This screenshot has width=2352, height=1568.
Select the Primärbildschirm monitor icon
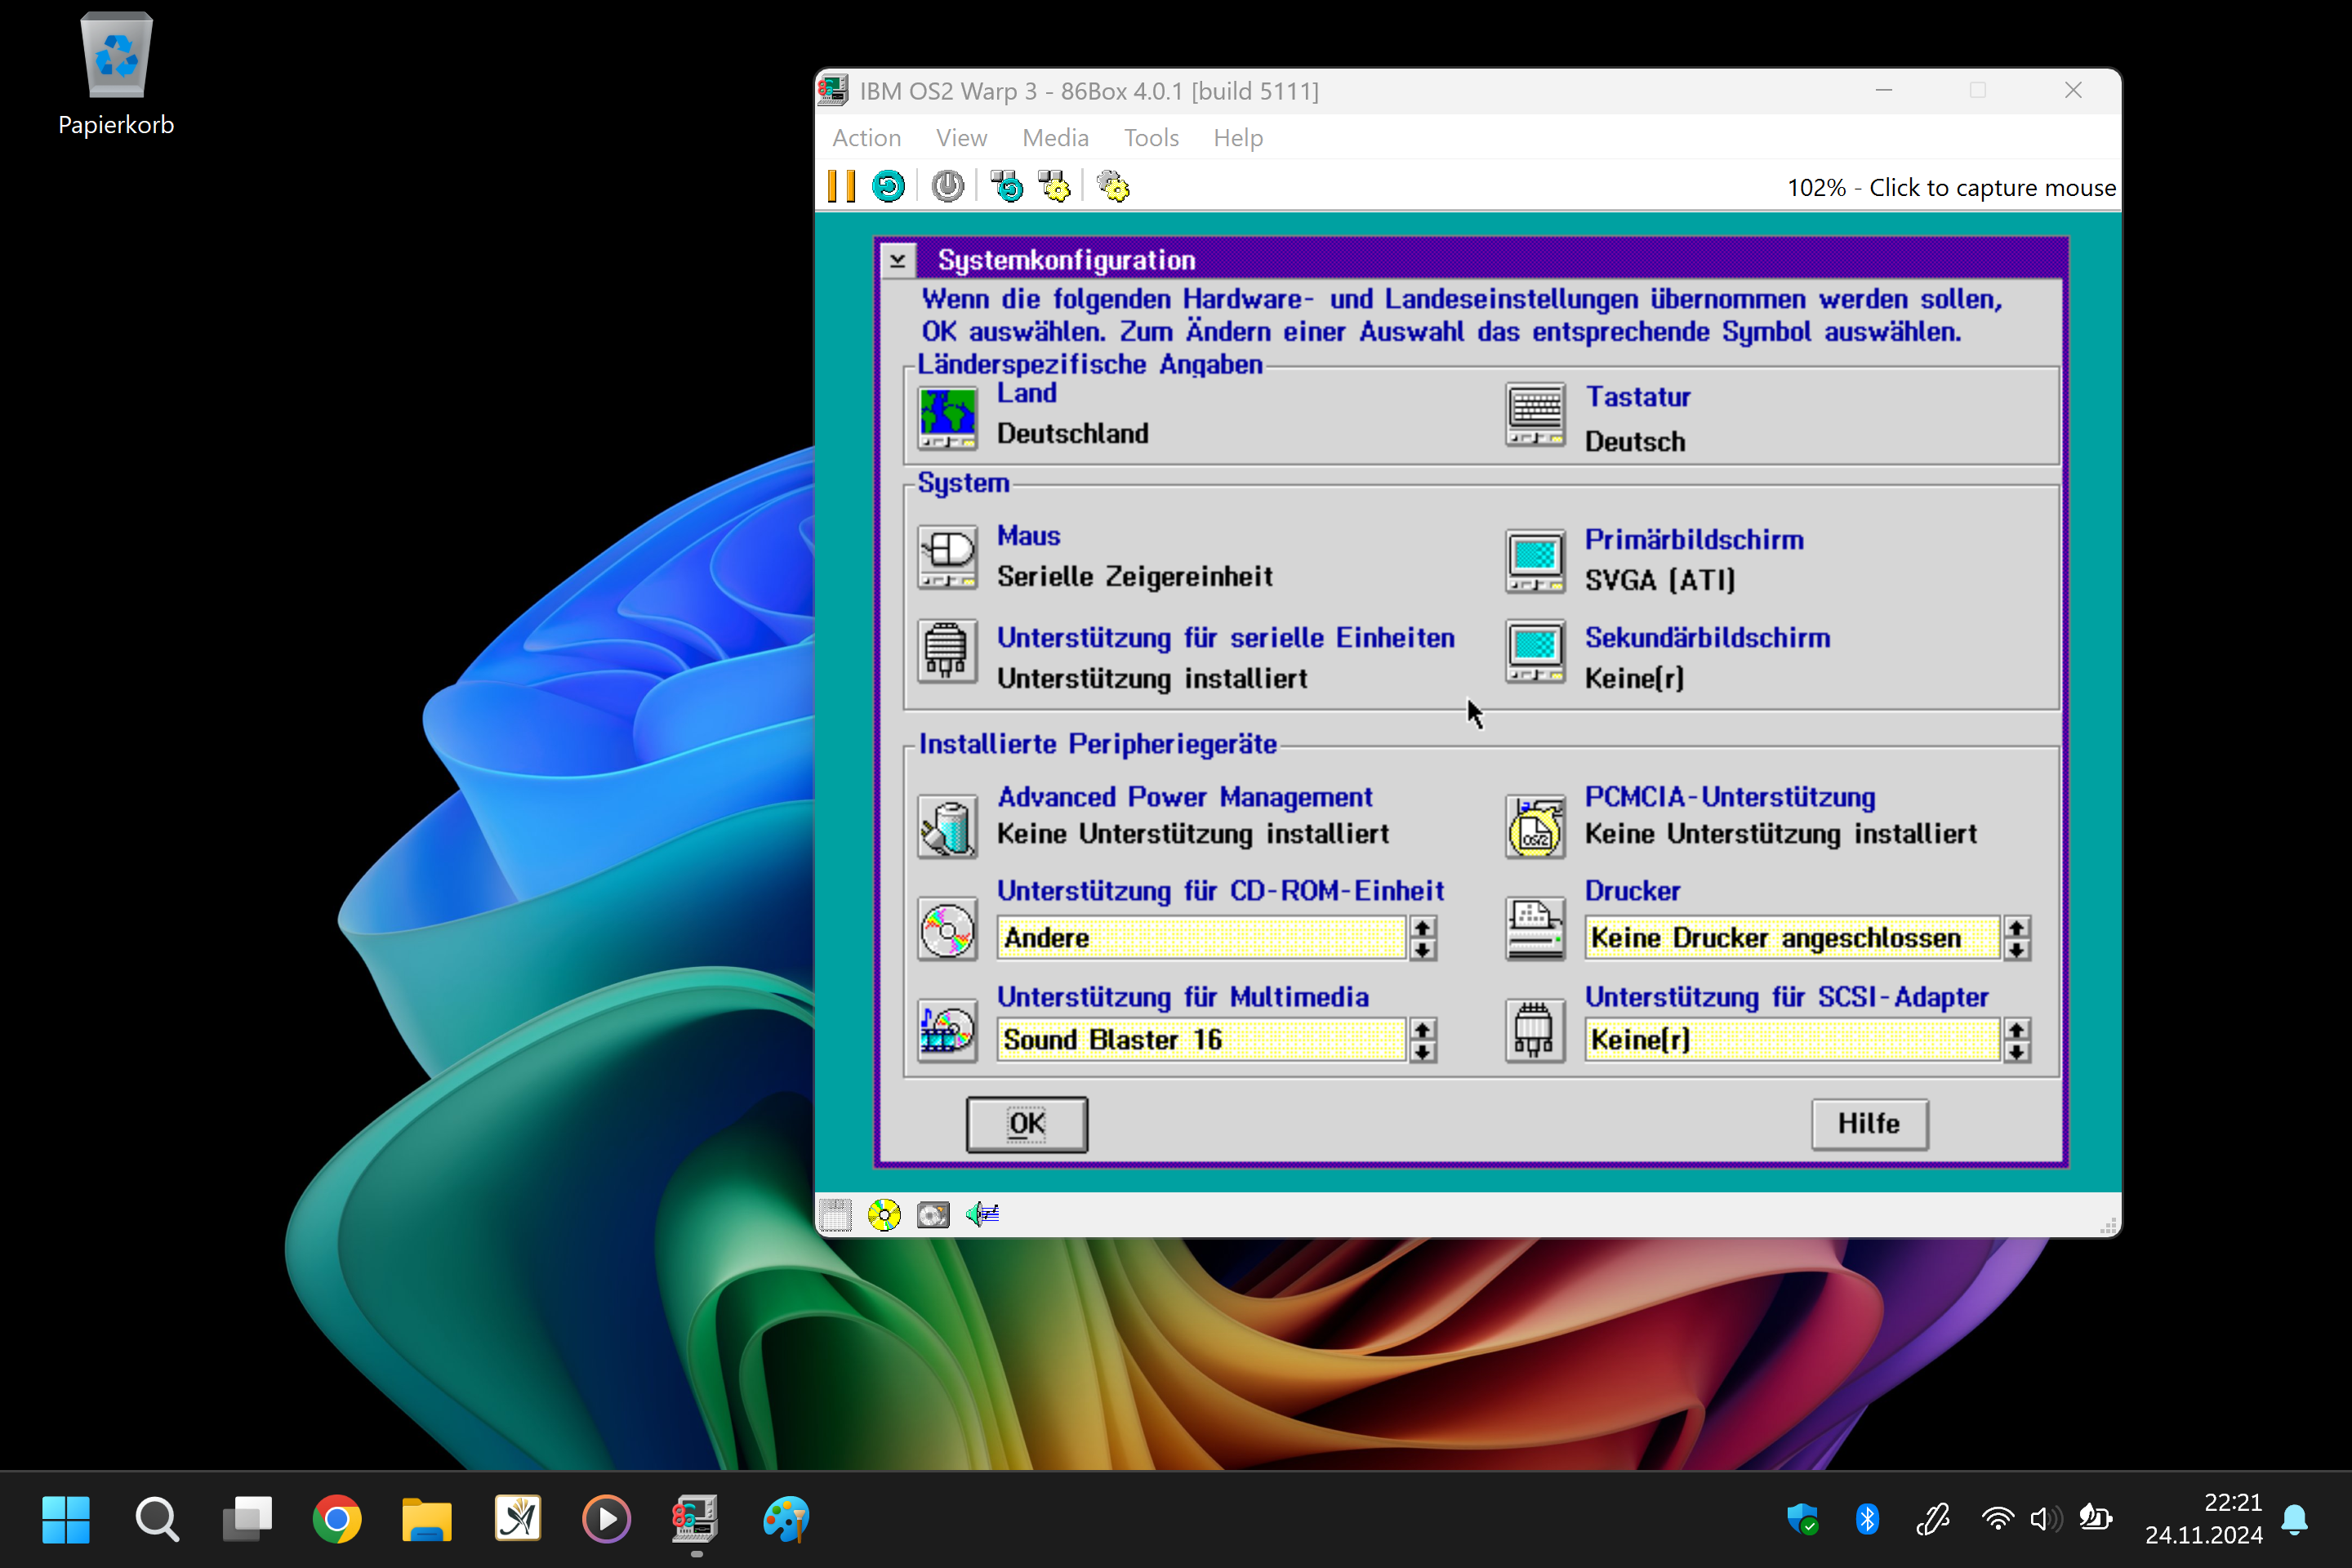pyautogui.click(x=1535, y=561)
